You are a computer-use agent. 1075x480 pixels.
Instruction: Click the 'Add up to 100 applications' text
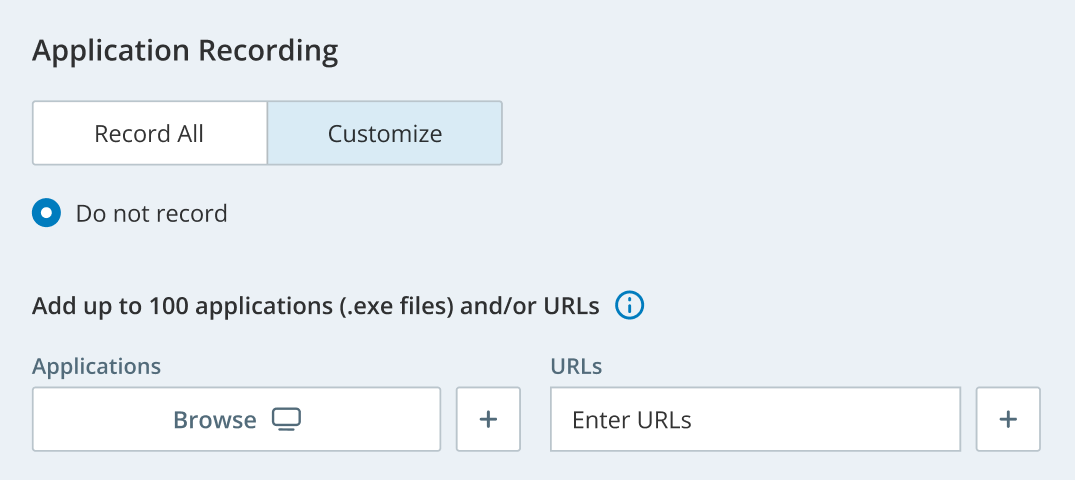point(315,306)
